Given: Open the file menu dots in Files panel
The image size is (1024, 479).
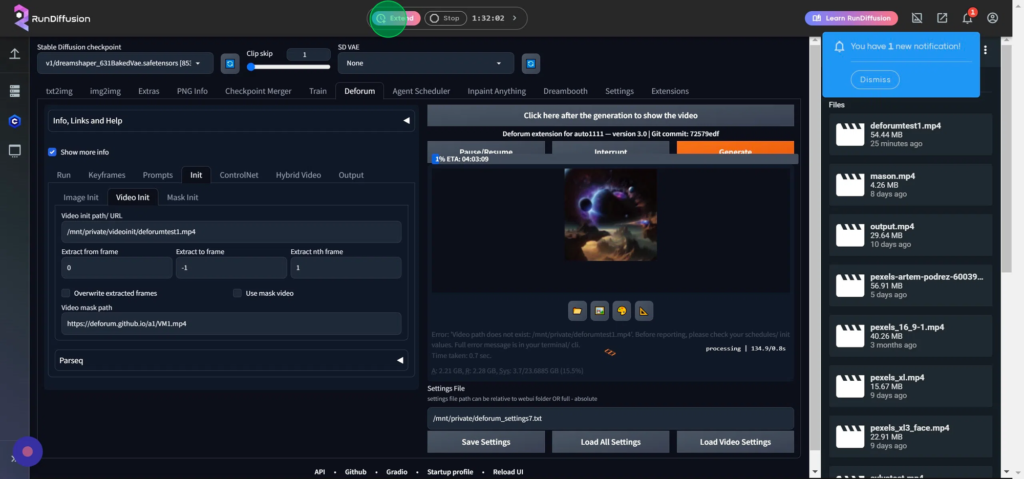Looking at the screenshot, I should (x=985, y=50).
